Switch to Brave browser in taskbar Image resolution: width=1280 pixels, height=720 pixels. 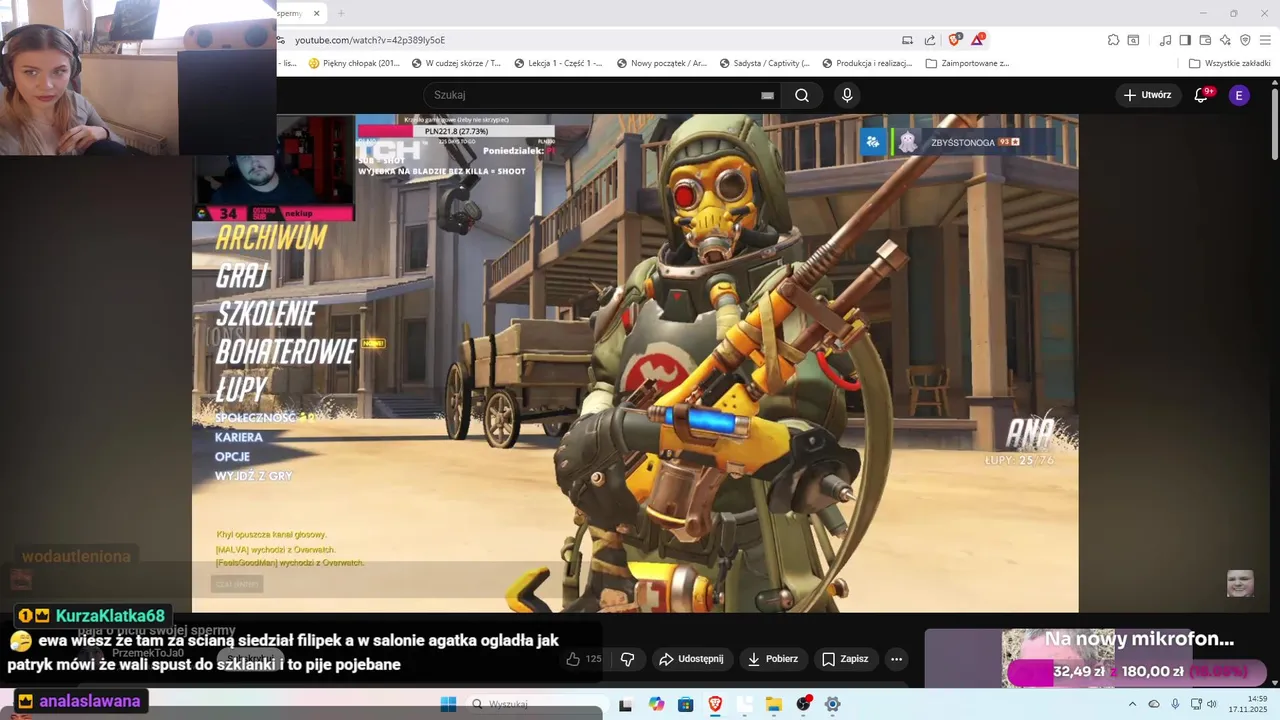click(715, 704)
